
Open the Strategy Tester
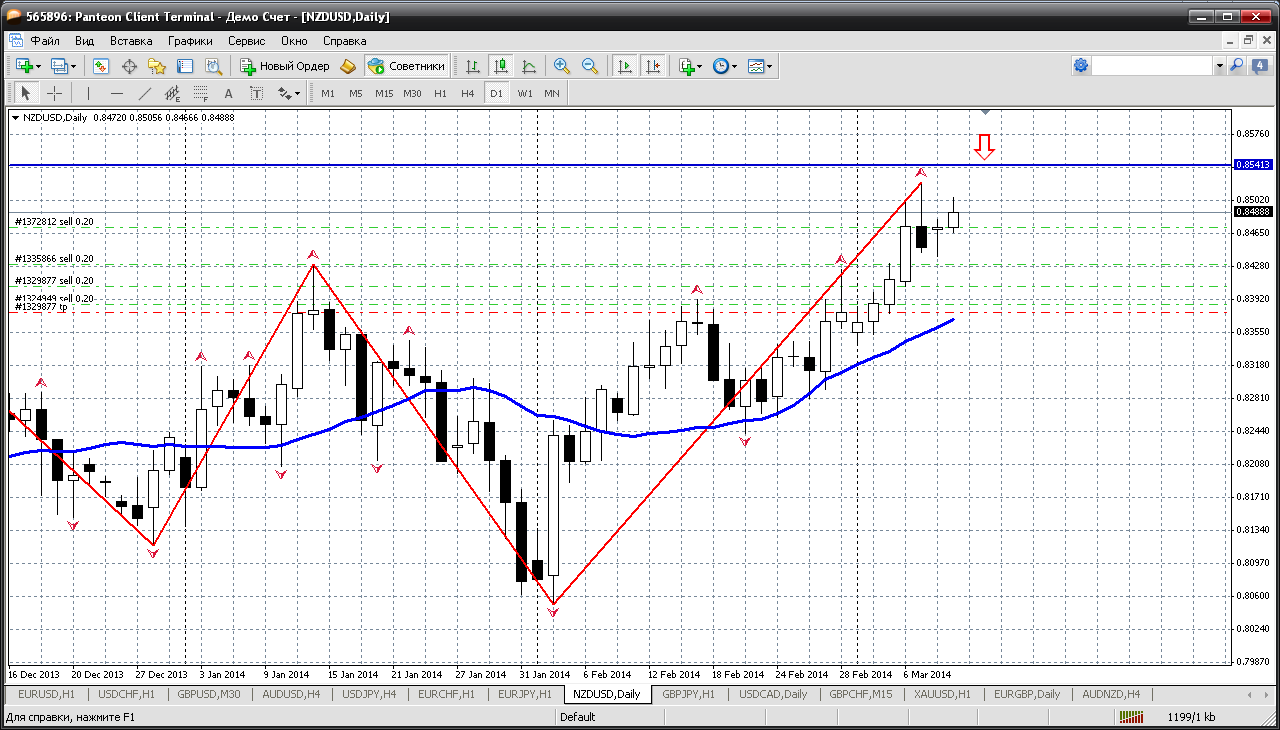[213, 66]
